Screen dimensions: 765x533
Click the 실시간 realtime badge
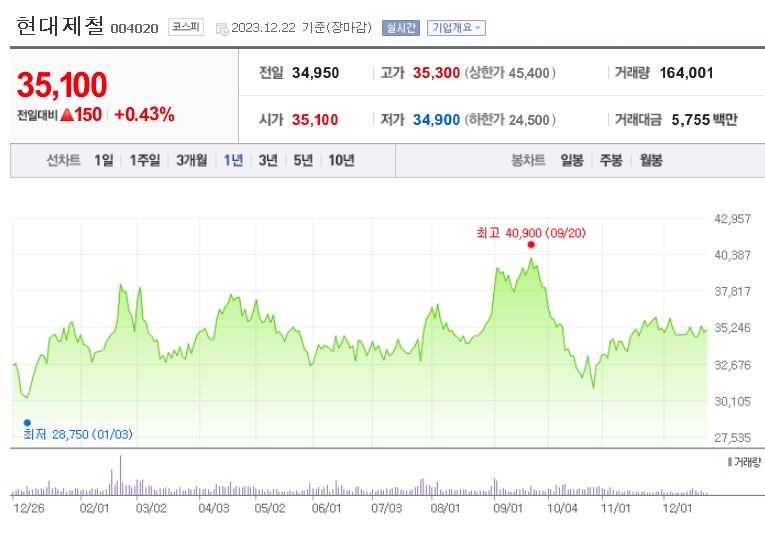coord(401,28)
